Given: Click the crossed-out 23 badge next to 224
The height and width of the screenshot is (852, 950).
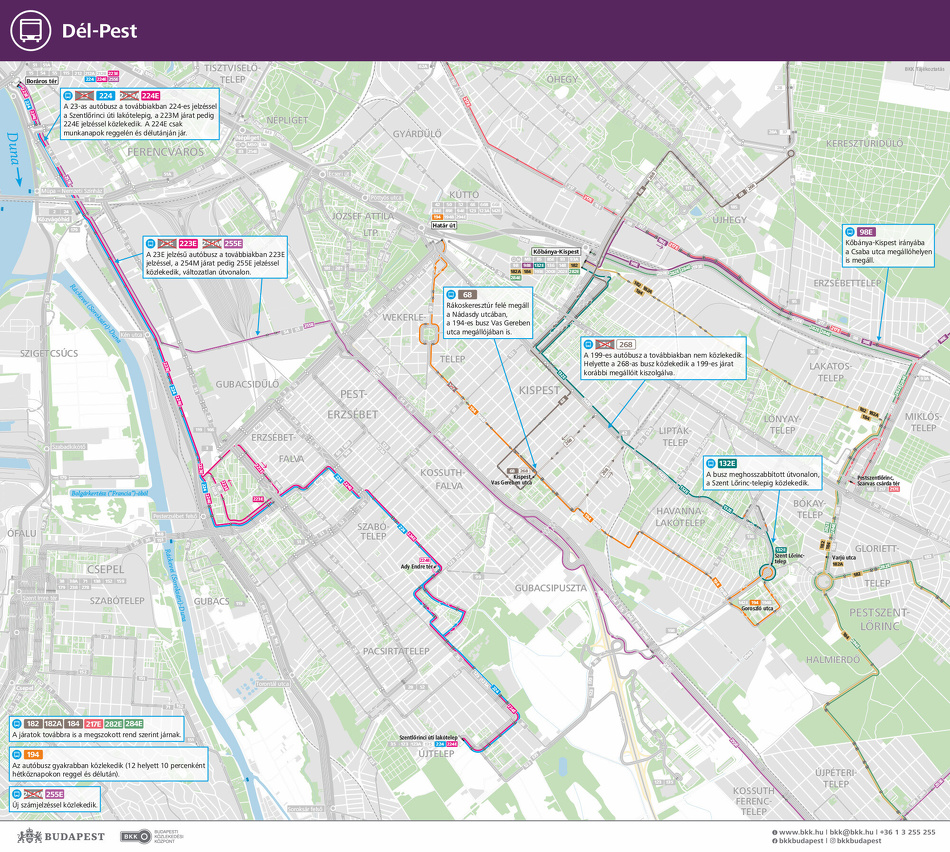Looking at the screenshot, I should click(84, 96).
